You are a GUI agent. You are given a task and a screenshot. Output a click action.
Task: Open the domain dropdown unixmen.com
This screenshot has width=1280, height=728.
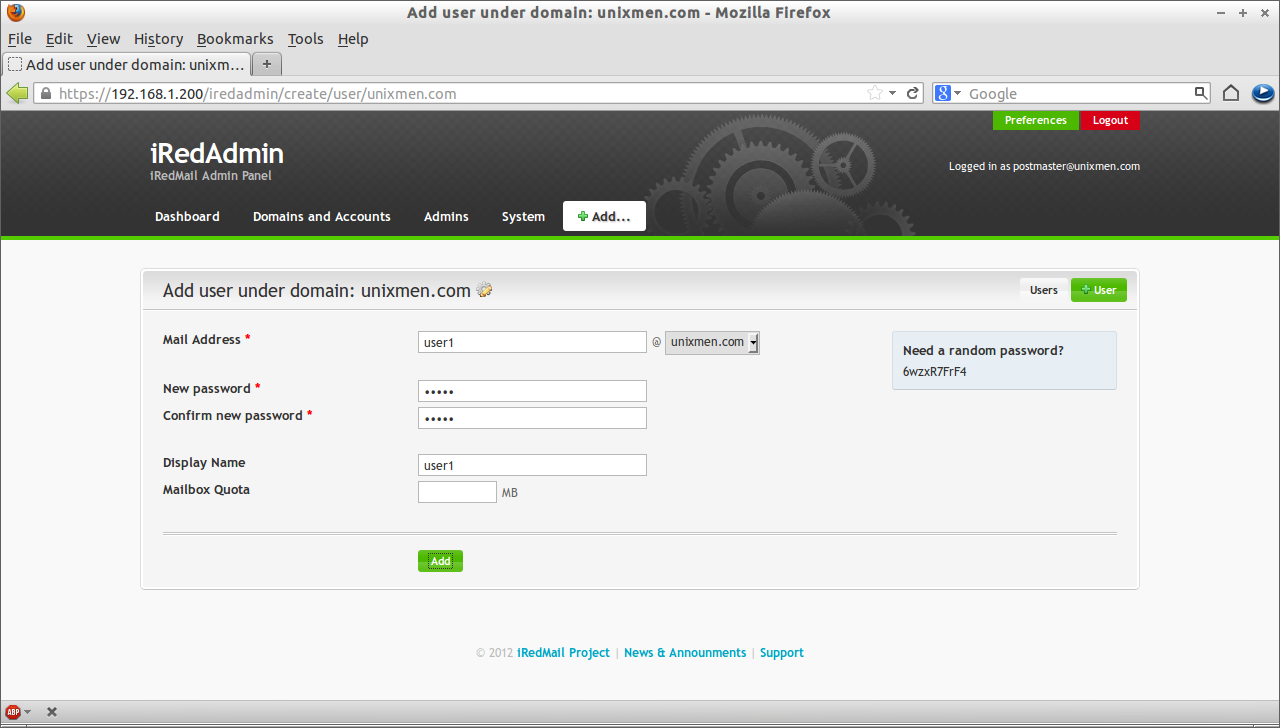(x=712, y=343)
